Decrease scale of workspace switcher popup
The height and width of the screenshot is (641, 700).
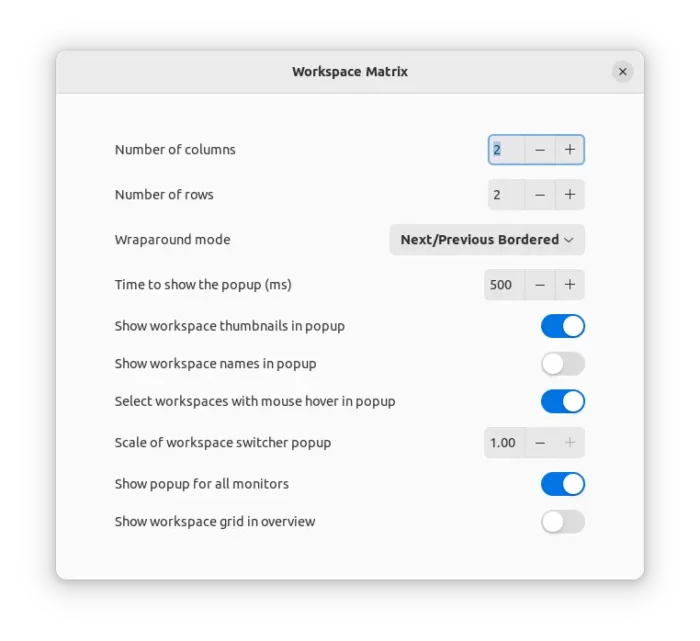tap(540, 443)
